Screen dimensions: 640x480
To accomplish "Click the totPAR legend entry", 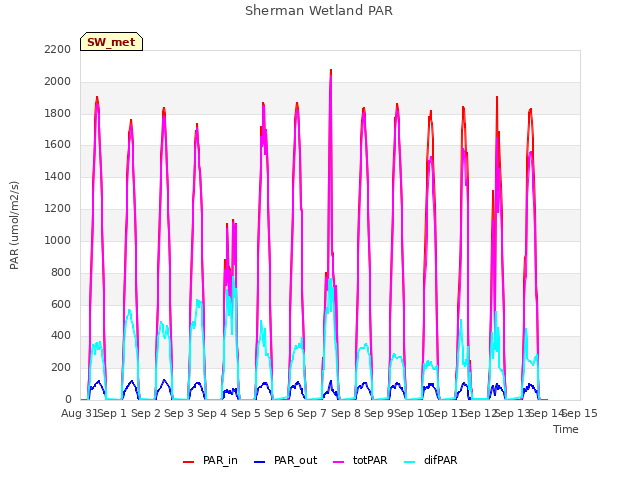I will pos(360,460).
